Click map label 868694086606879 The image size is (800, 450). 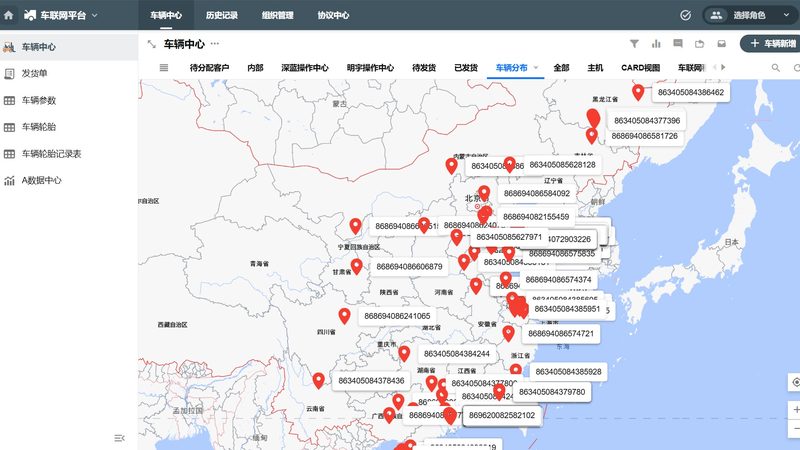(x=409, y=266)
